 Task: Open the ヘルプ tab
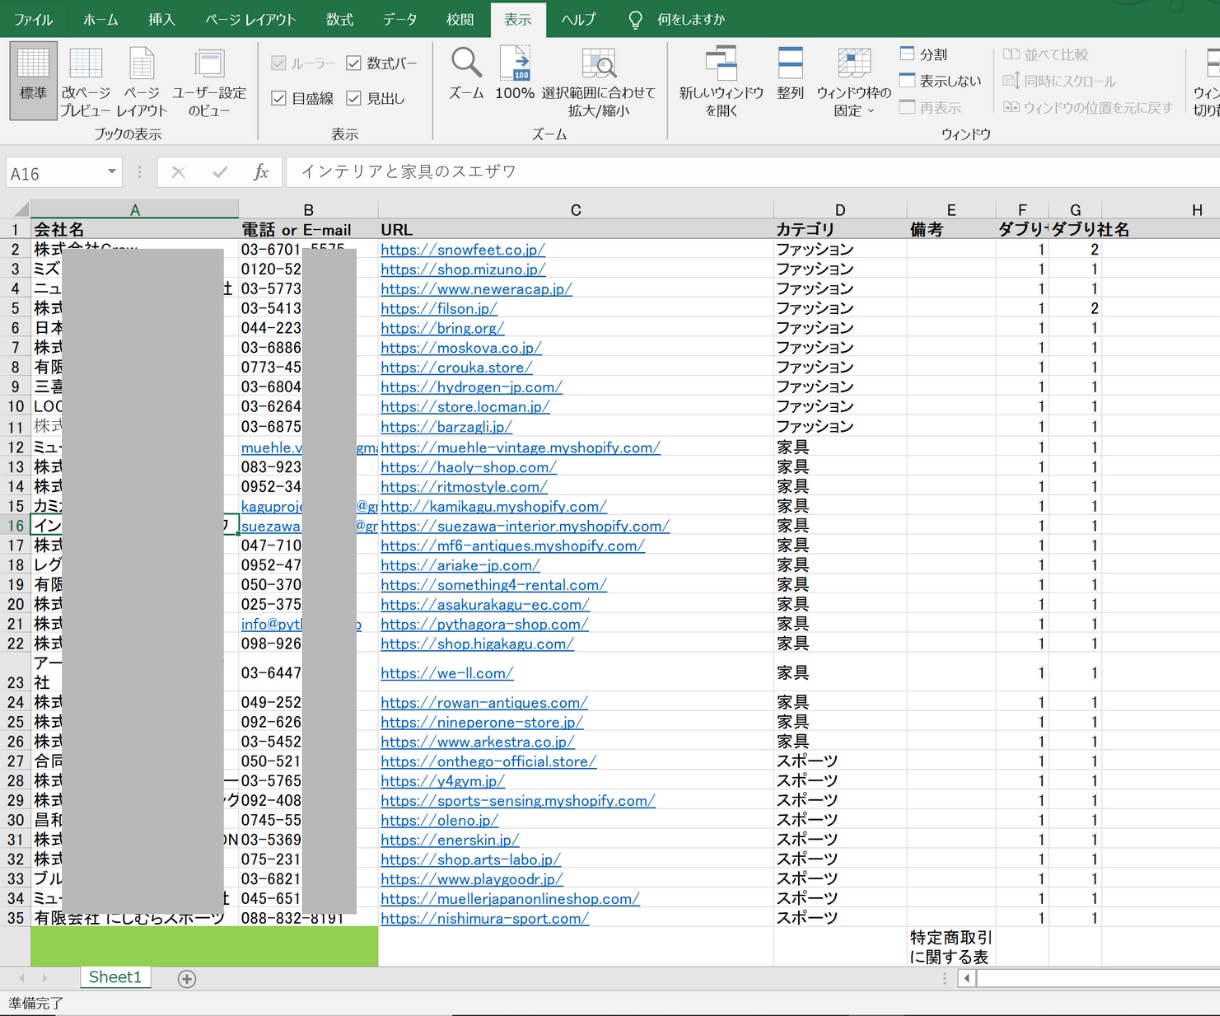[x=578, y=19]
